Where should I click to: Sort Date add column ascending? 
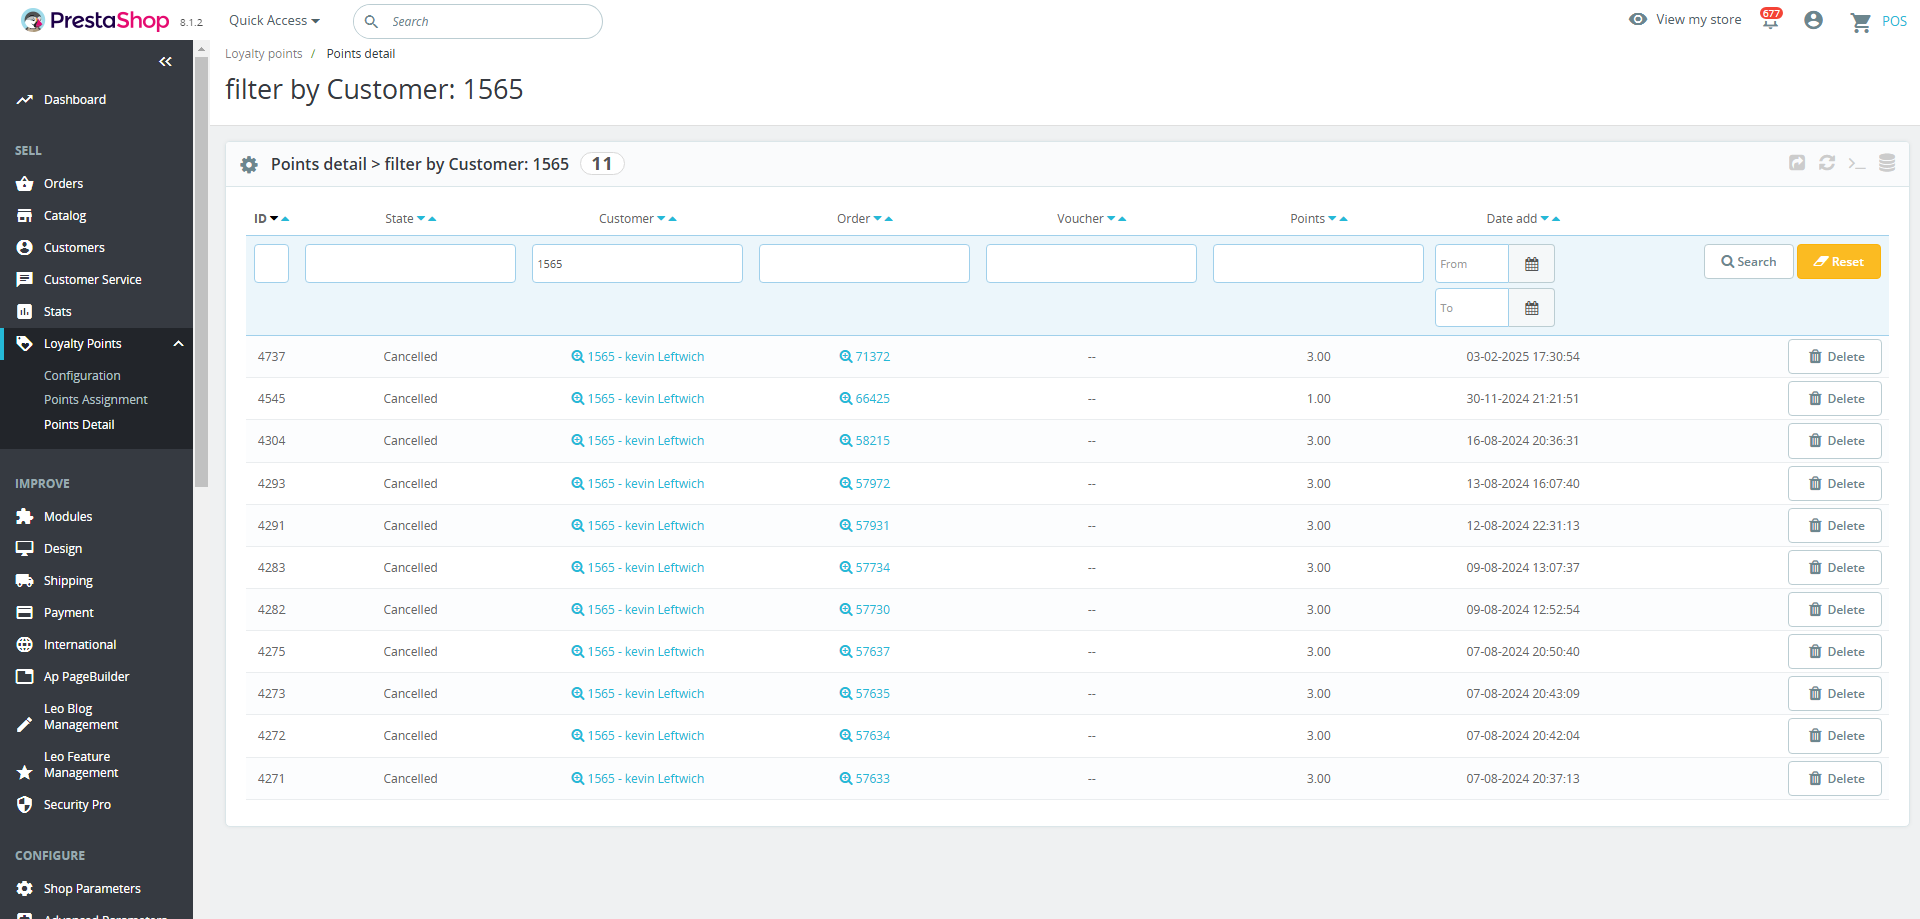(1556, 219)
